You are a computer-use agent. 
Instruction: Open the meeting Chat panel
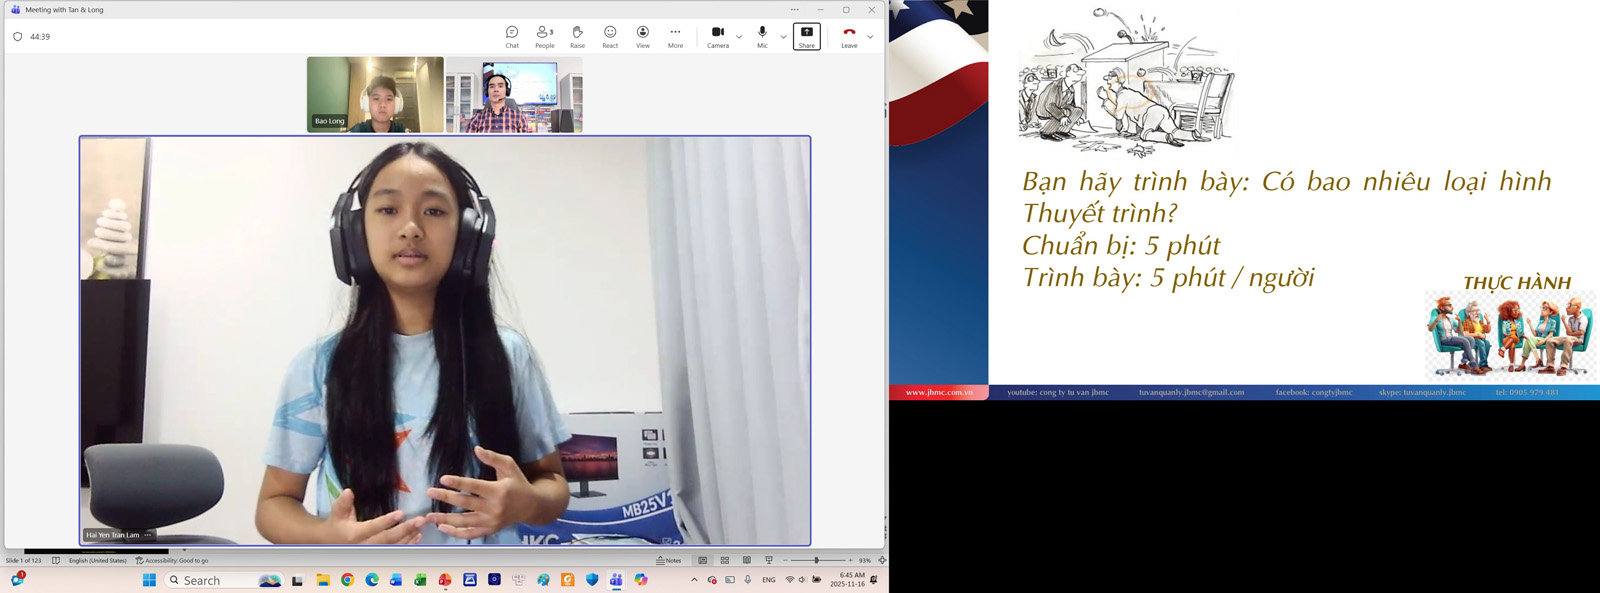[x=511, y=36]
